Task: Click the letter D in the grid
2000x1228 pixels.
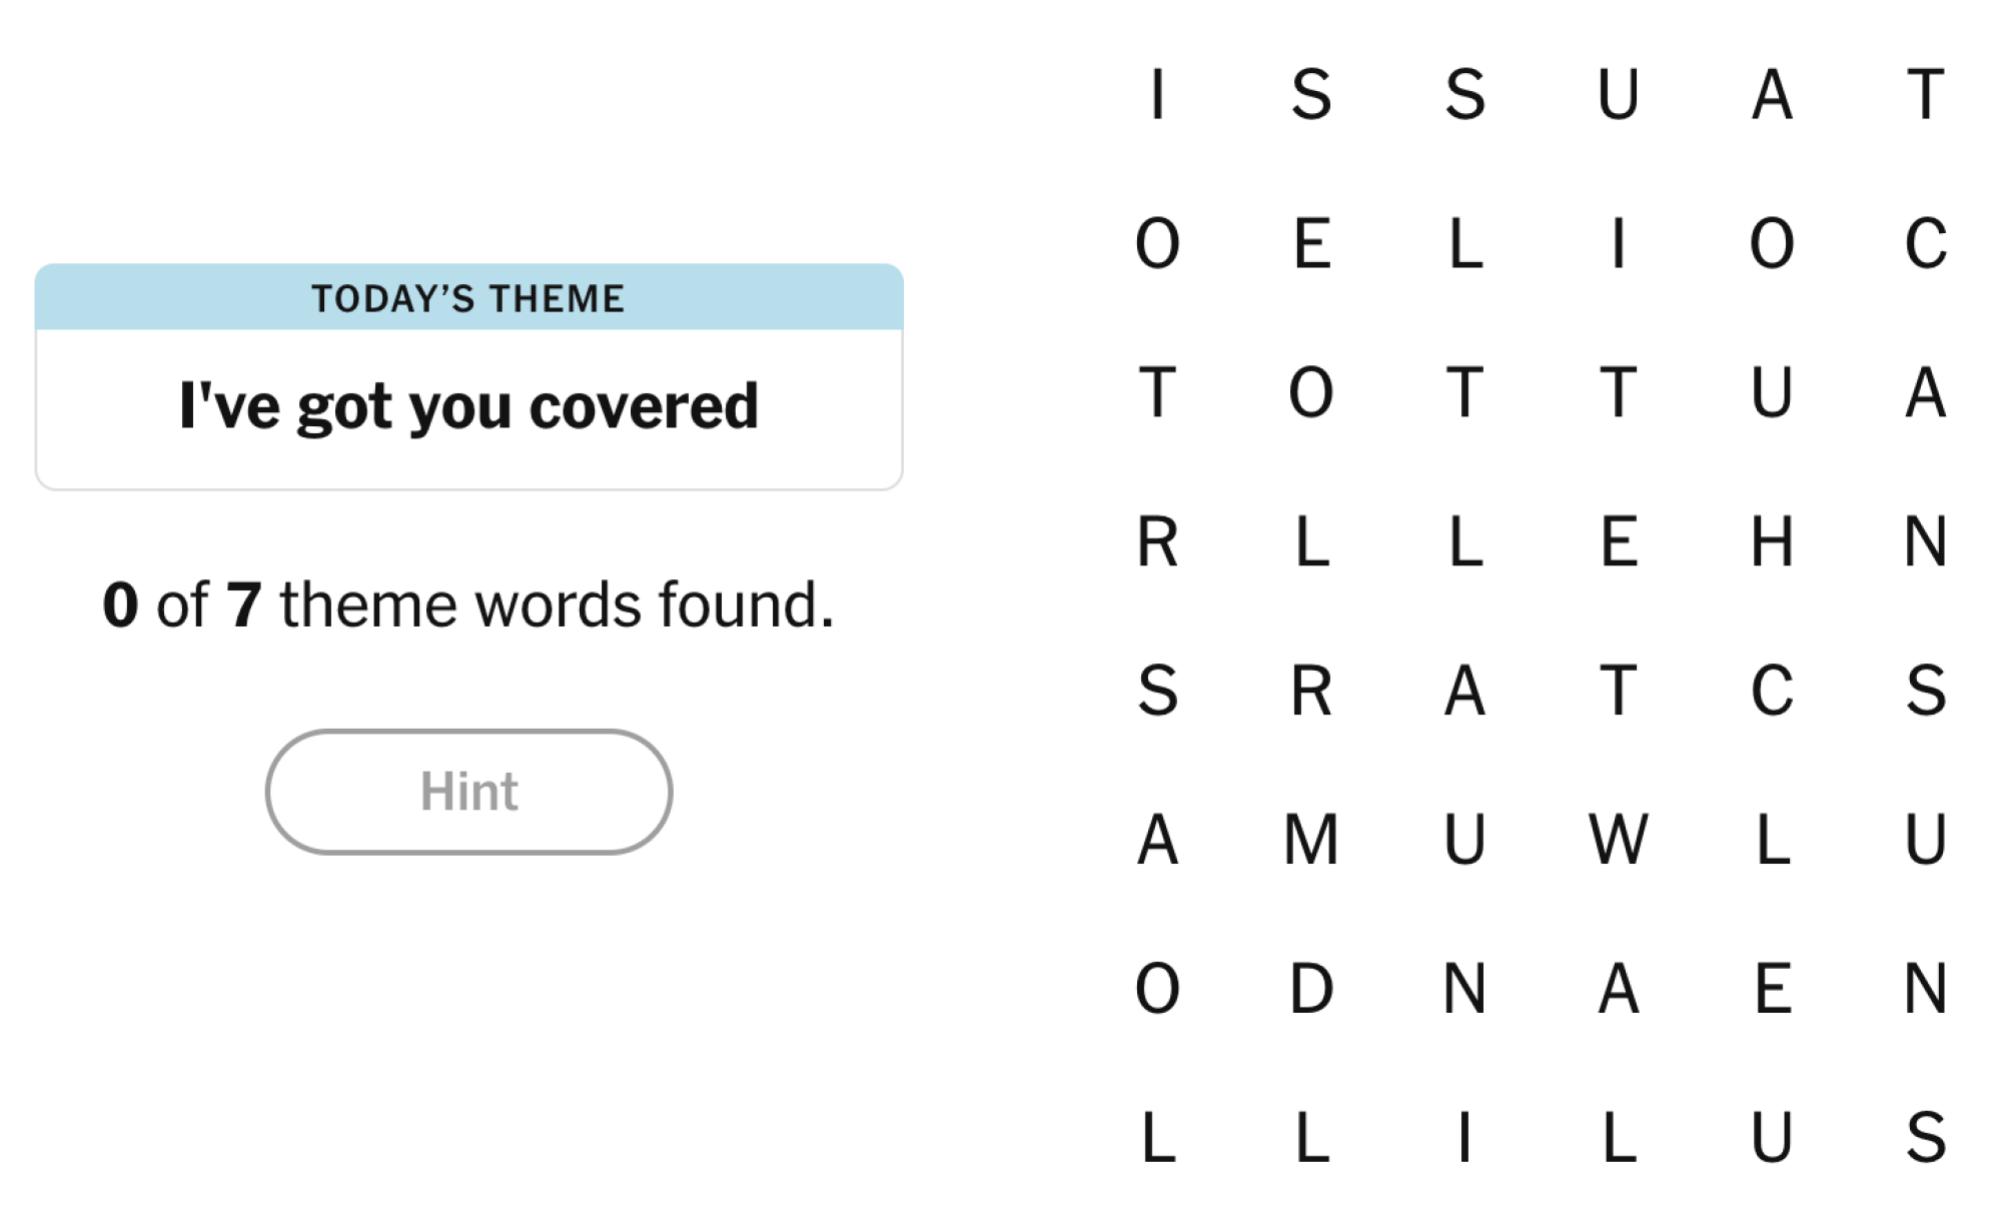Action: (x=1312, y=990)
